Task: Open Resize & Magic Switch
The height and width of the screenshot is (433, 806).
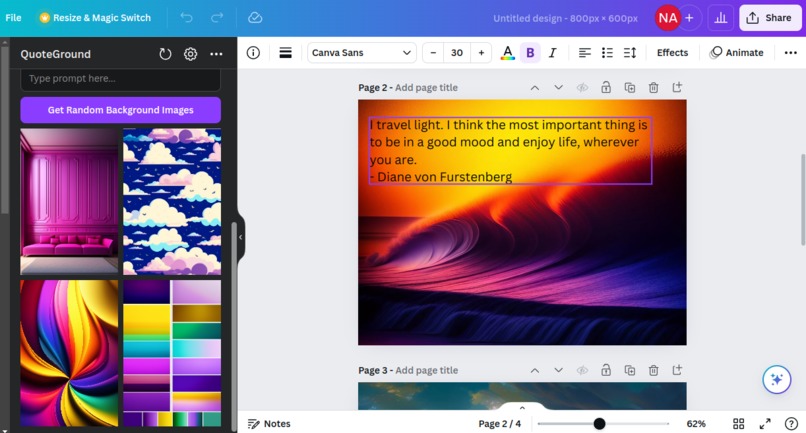Action: pyautogui.click(x=95, y=18)
